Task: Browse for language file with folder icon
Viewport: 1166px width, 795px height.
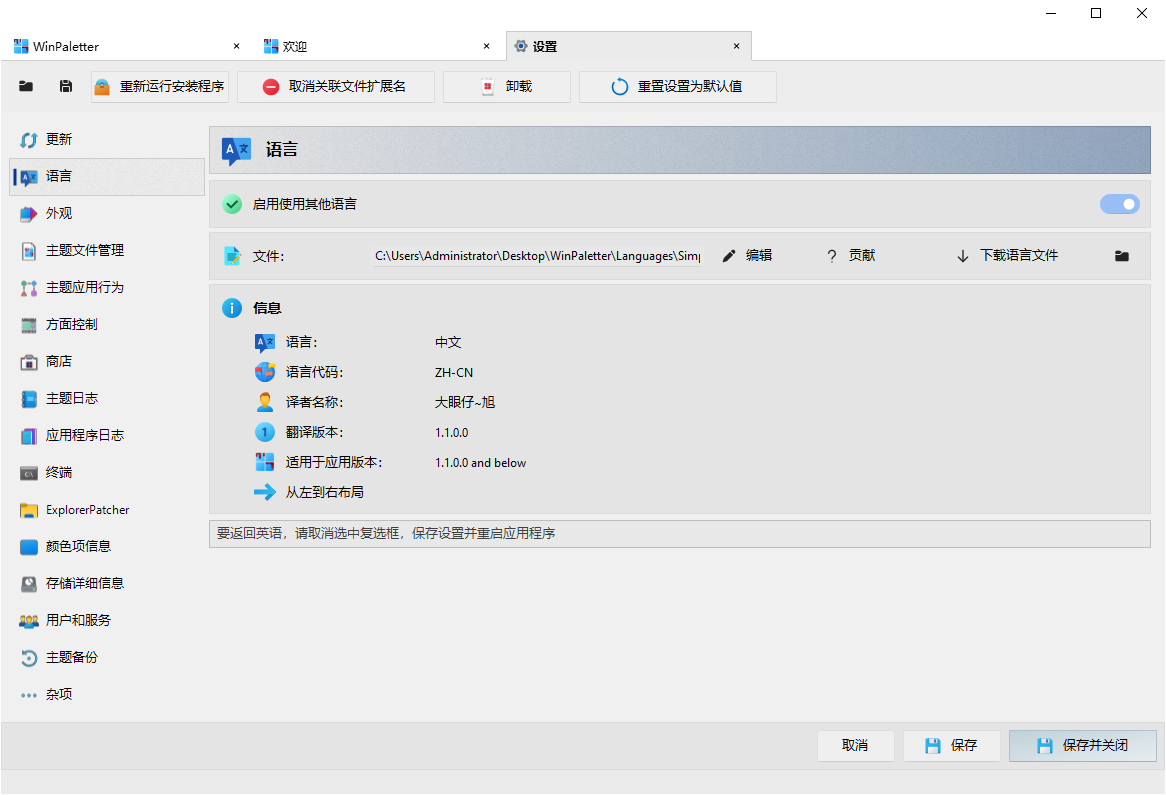Action: pyautogui.click(x=1122, y=256)
